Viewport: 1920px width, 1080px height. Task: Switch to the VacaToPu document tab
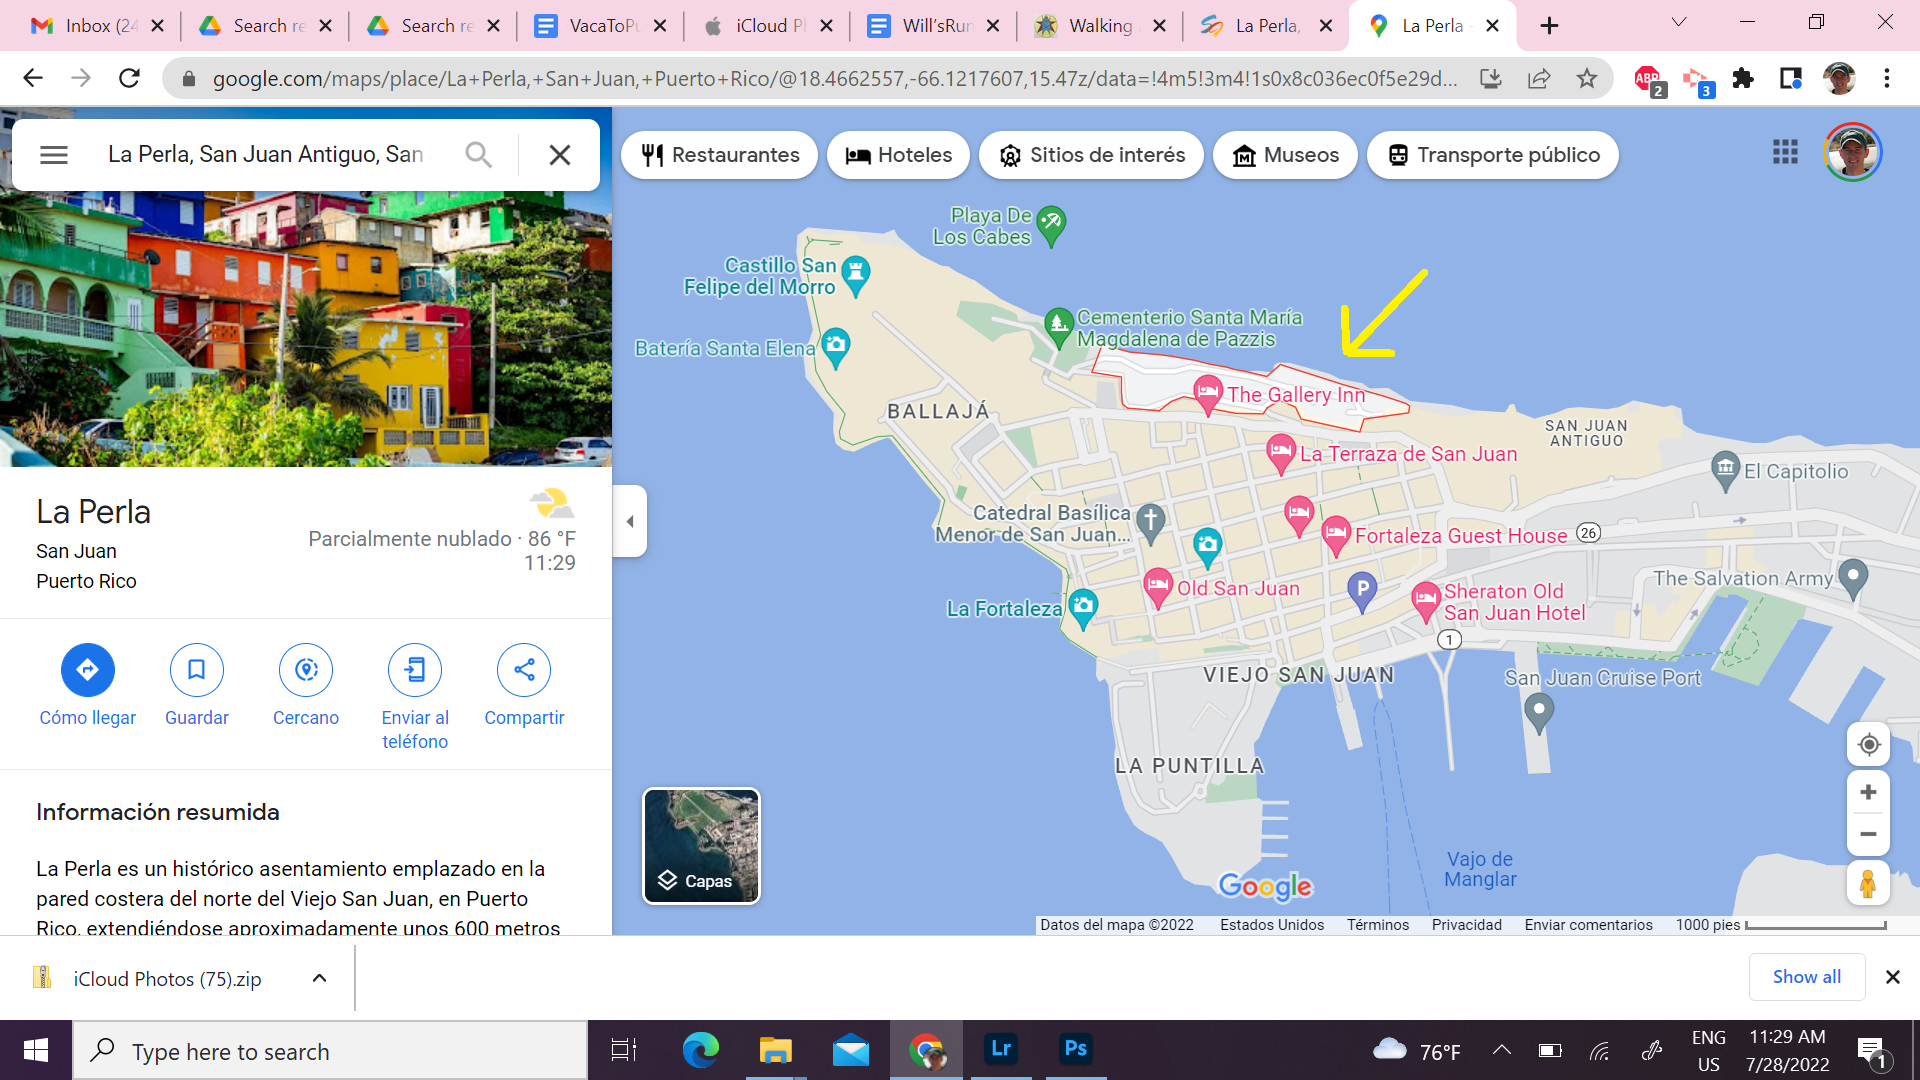[x=599, y=26]
